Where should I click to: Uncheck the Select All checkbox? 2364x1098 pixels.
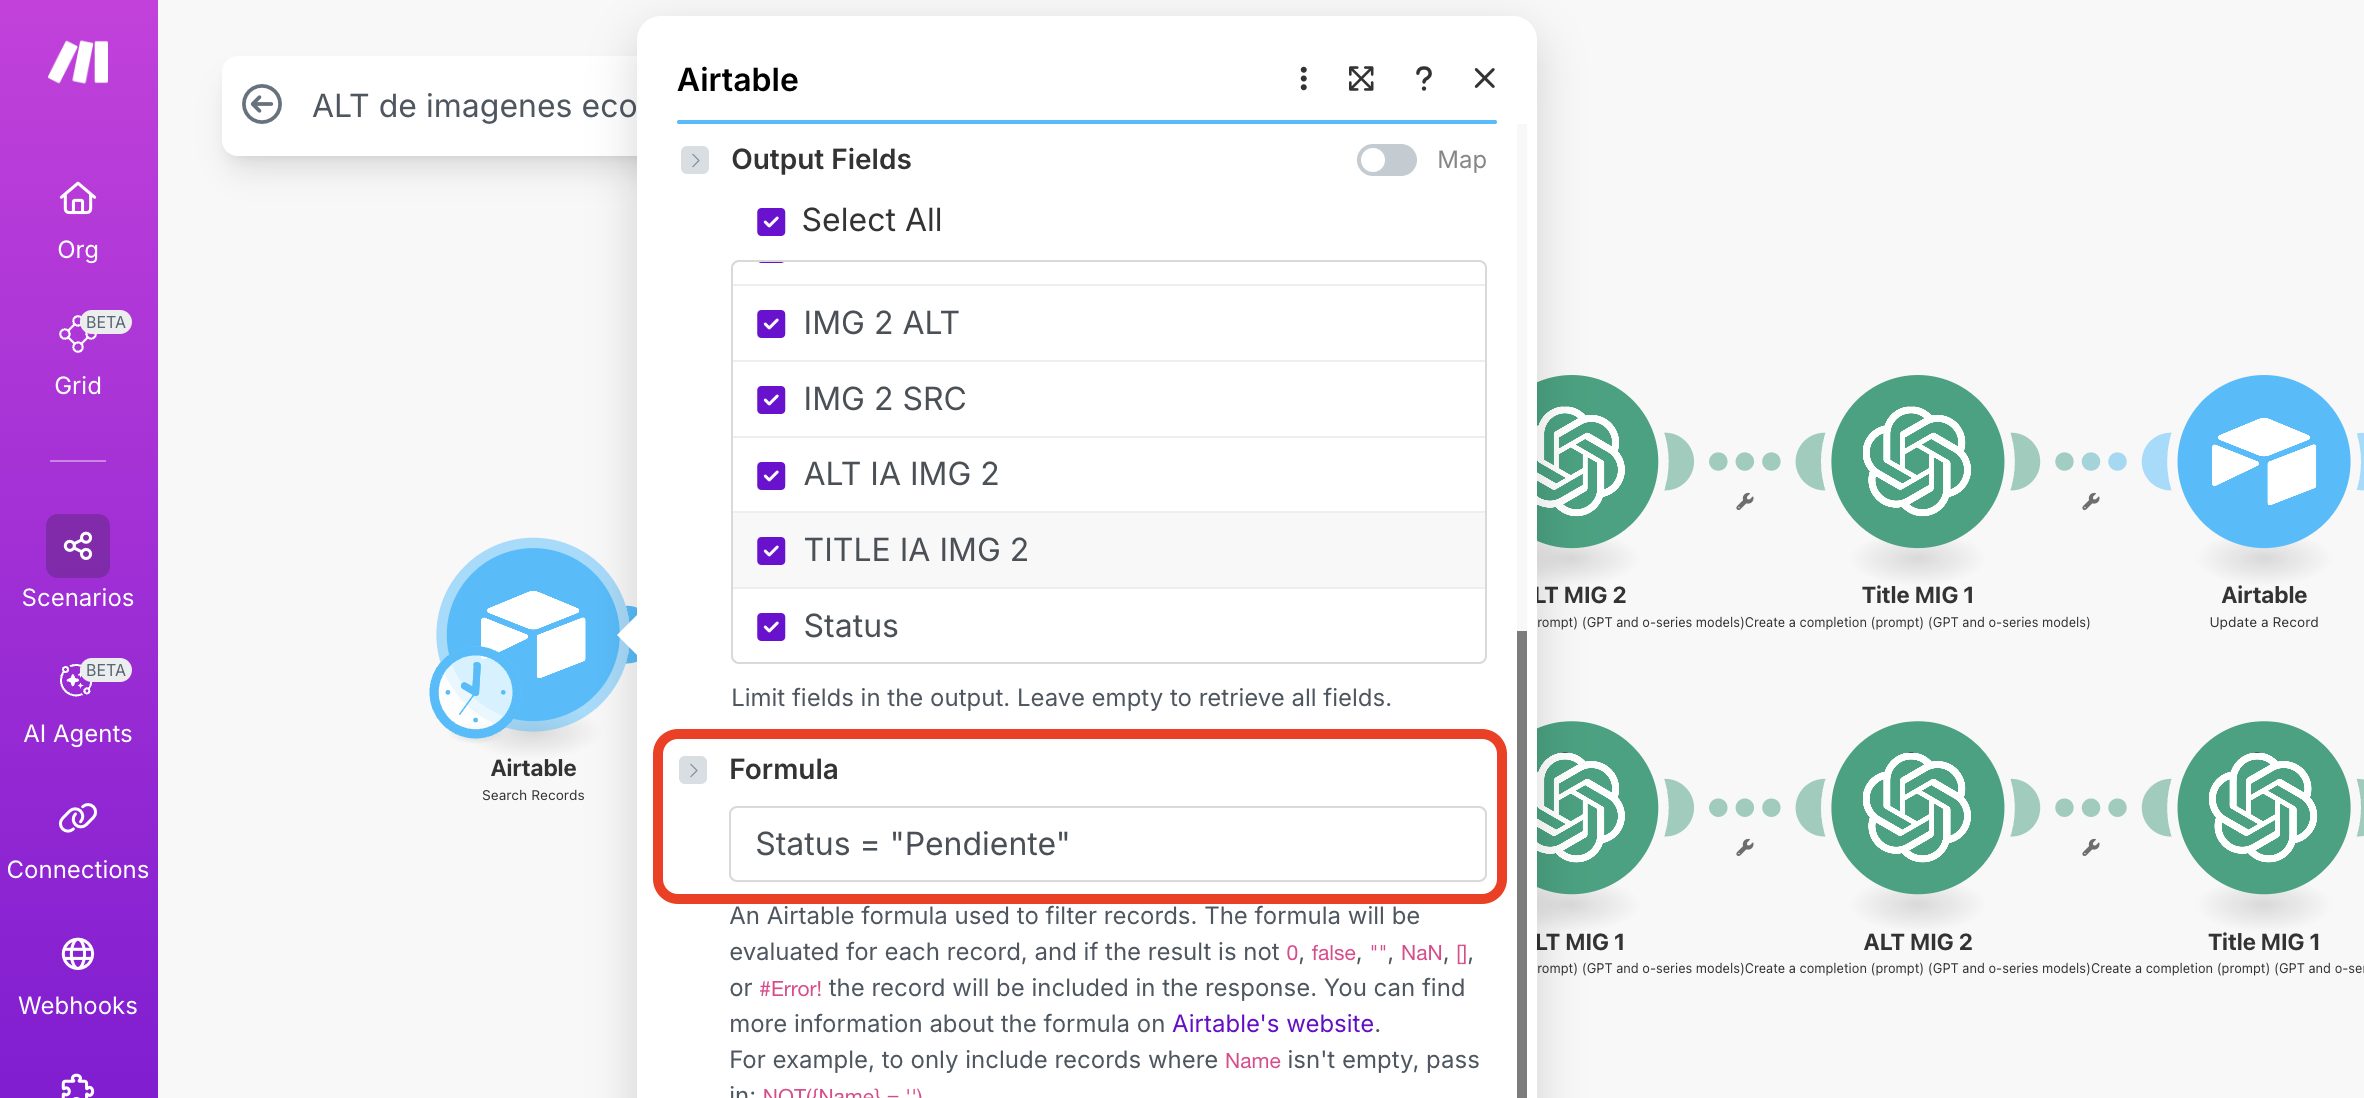(770, 221)
